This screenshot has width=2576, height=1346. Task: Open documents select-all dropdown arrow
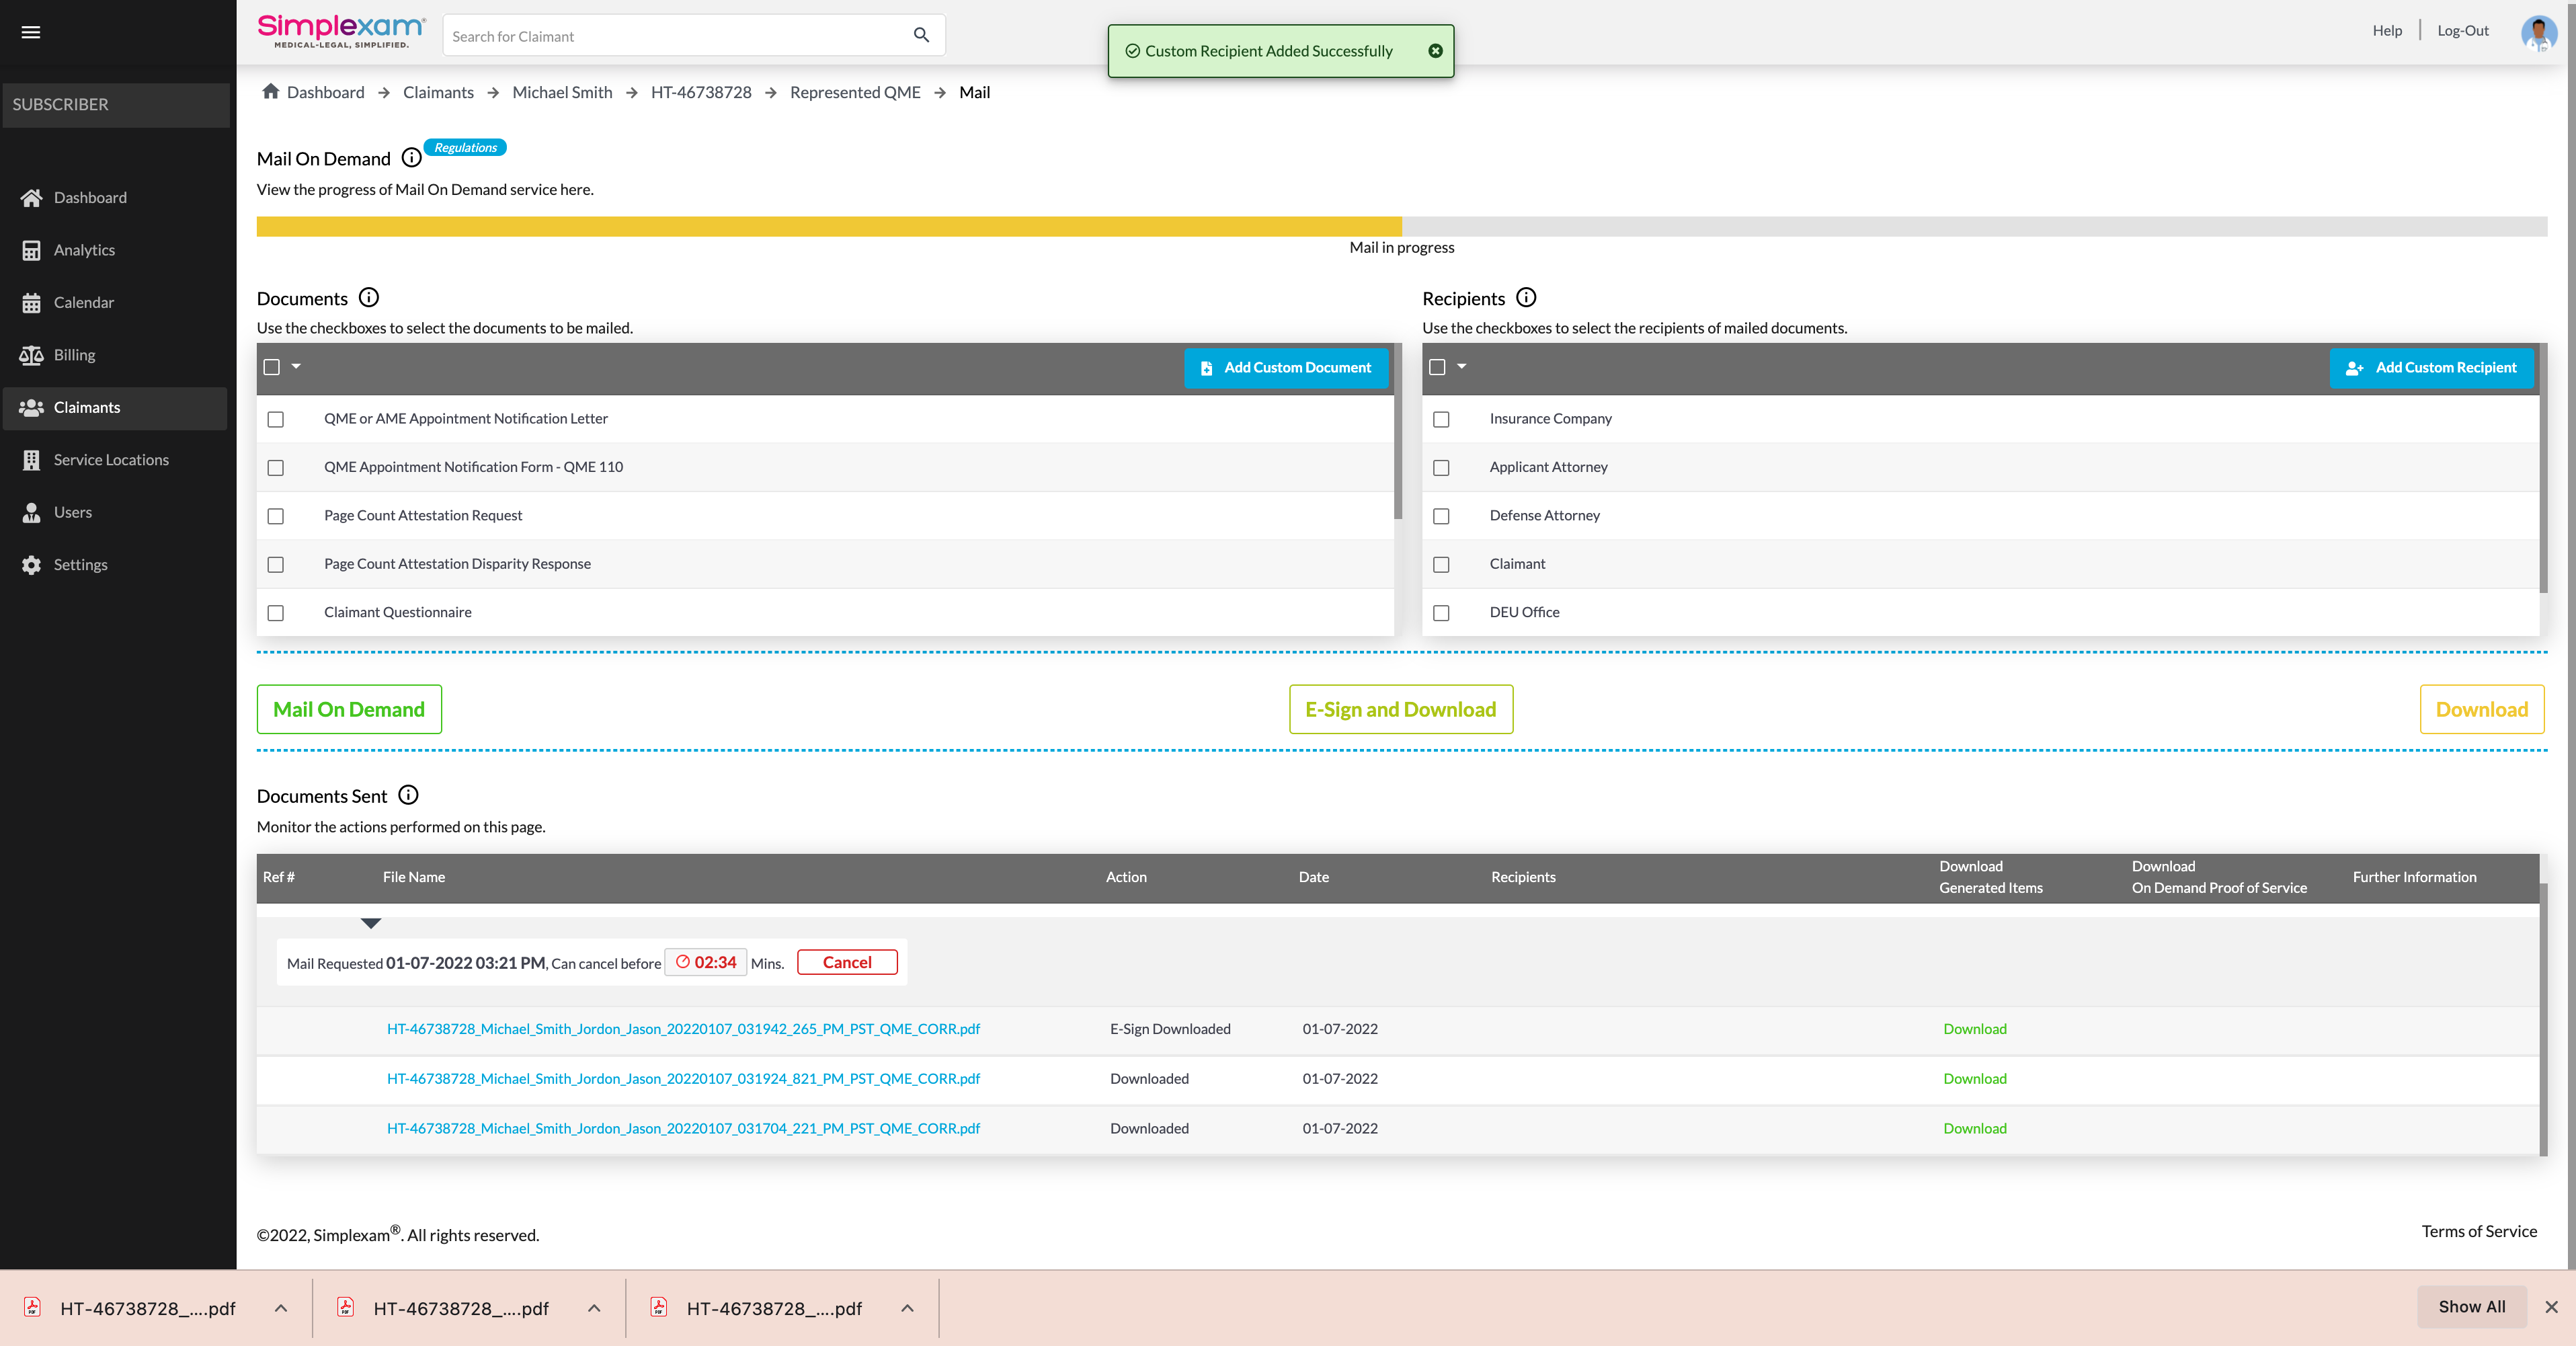click(296, 366)
